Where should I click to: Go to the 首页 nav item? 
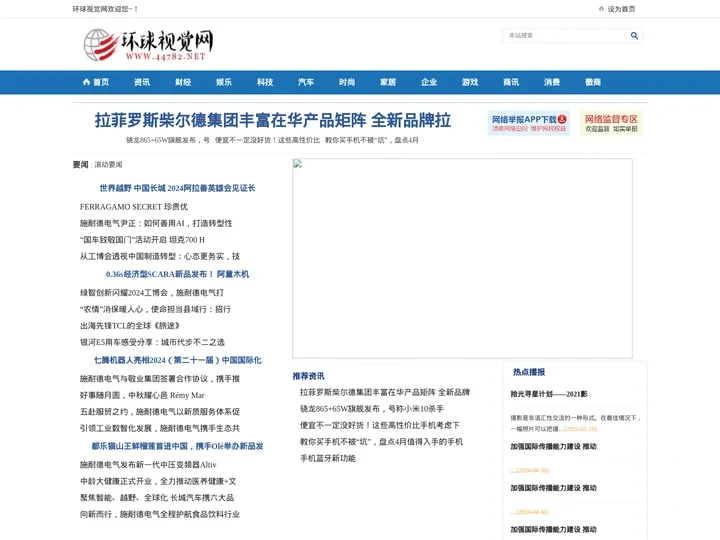click(96, 82)
